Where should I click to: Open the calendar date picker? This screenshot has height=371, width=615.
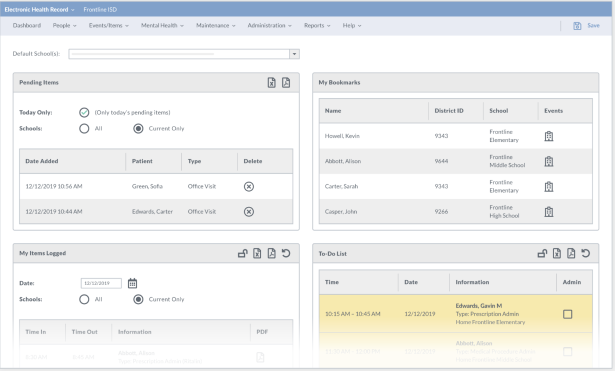133,283
